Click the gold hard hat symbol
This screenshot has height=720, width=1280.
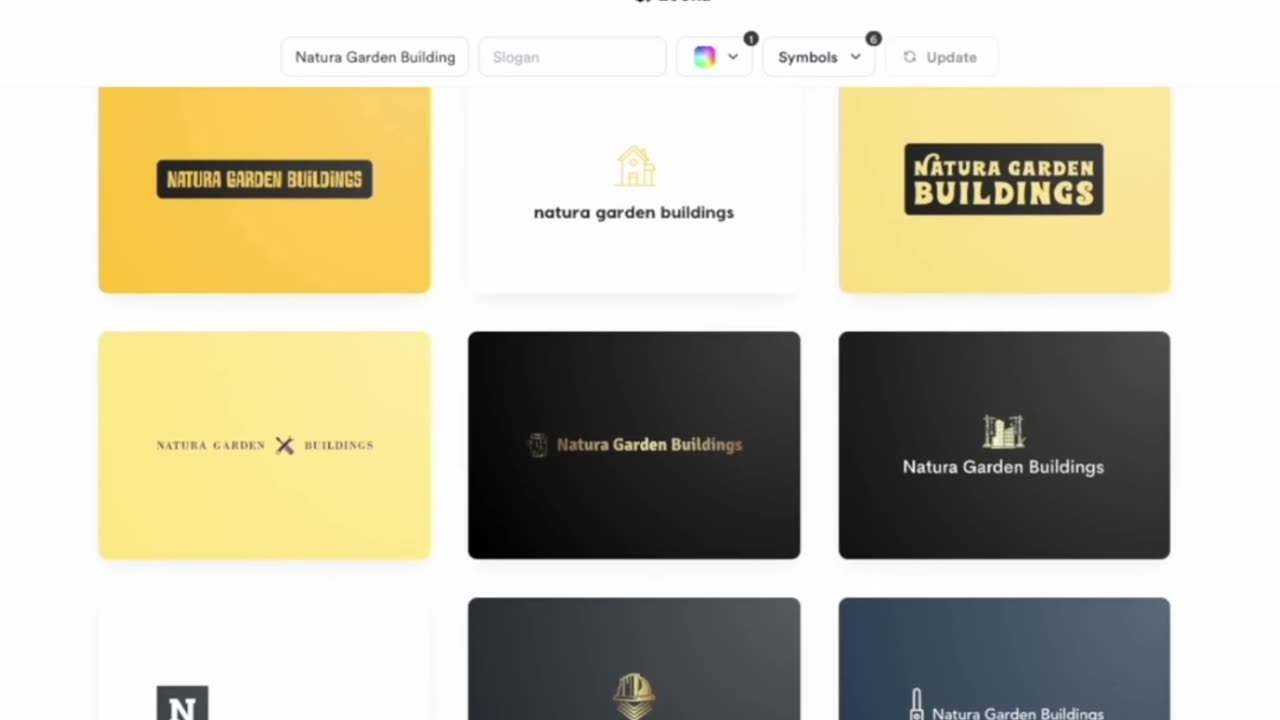point(634,696)
